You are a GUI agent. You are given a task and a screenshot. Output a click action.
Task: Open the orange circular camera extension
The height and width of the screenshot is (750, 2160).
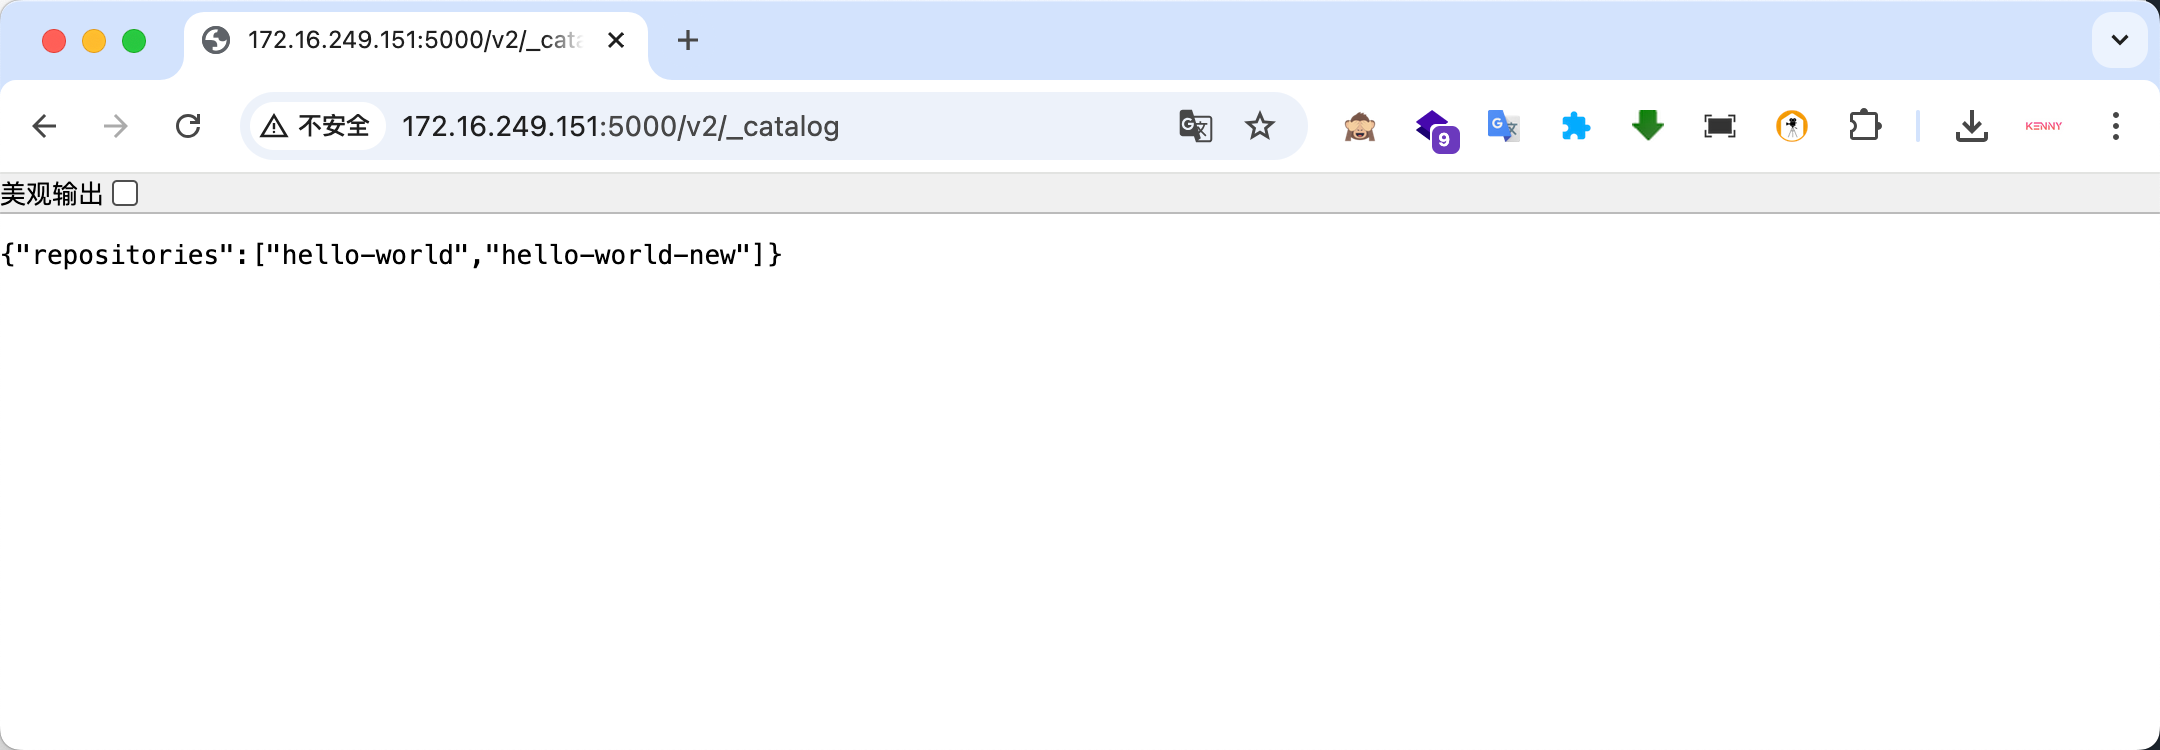pyautogui.click(x=1792, y=126)
